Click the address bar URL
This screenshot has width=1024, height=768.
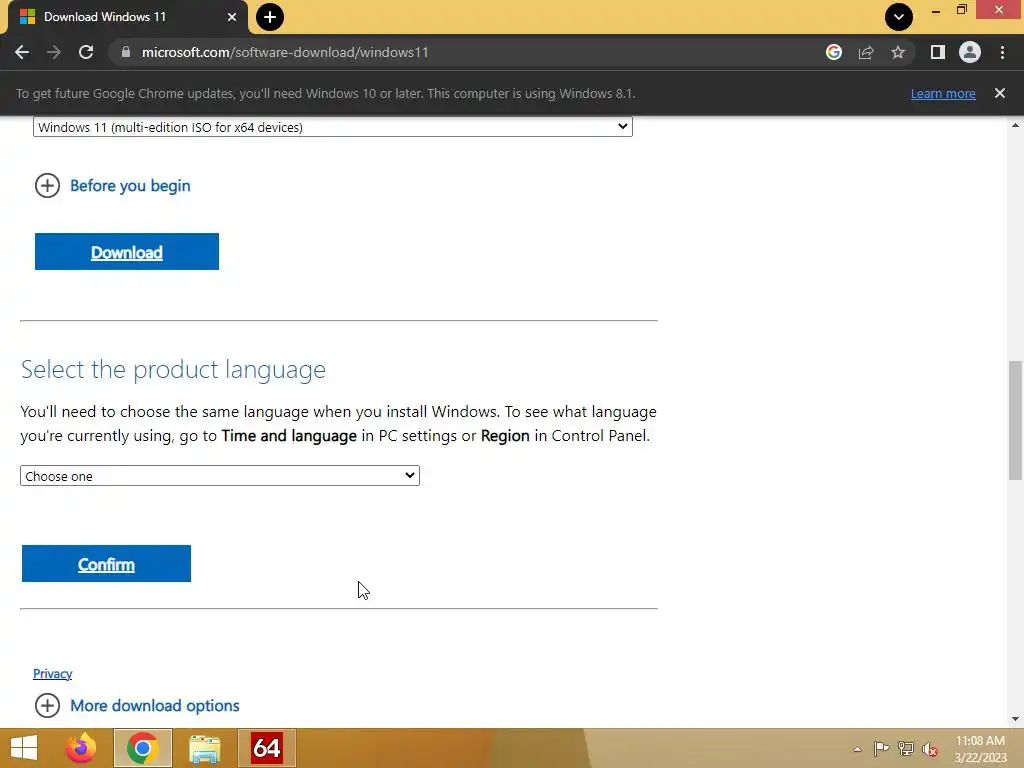click(285, 52)
